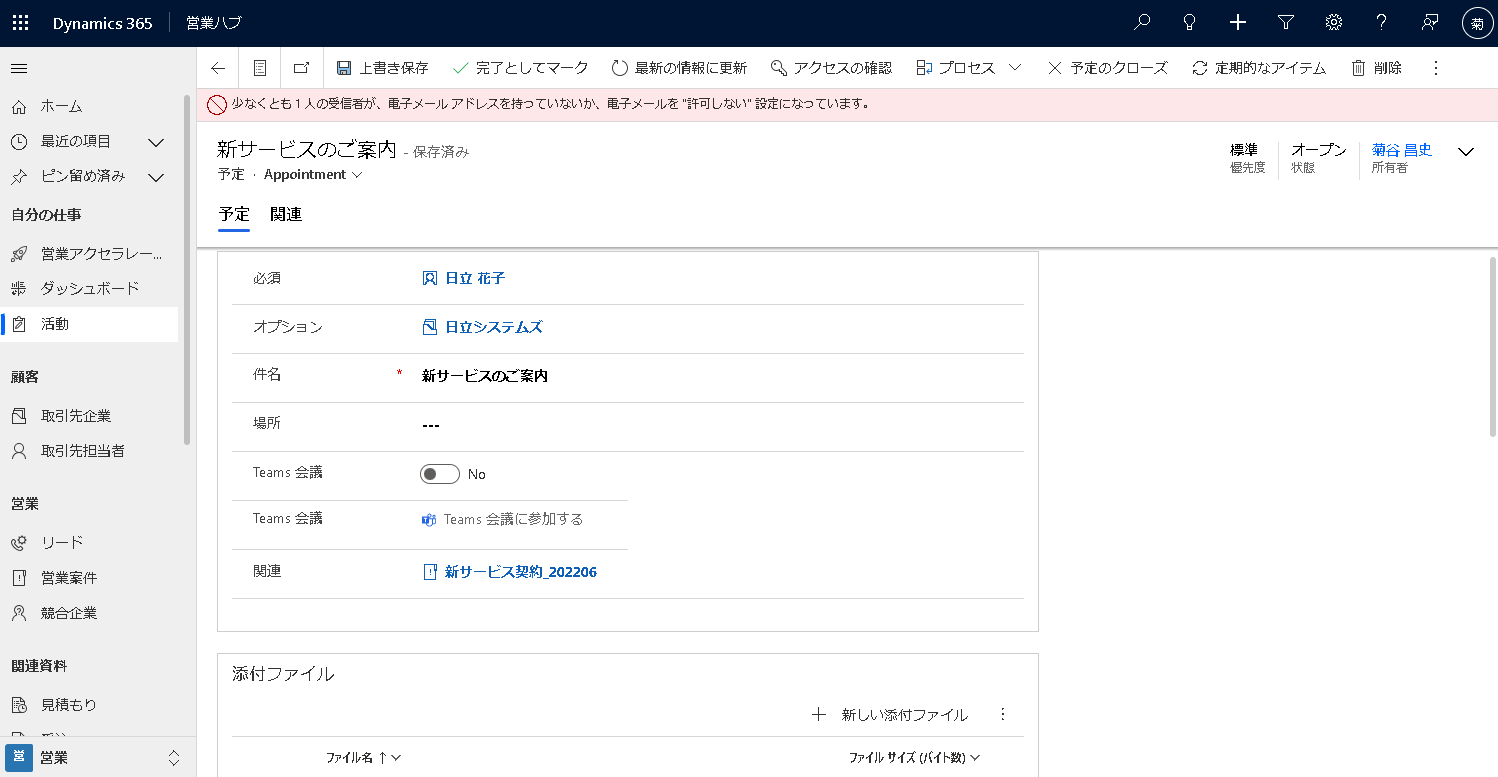Image resolution: width=1498 pixels, height=777 pixels.
Task: Open record in new window icon
Action: (301, 68)
